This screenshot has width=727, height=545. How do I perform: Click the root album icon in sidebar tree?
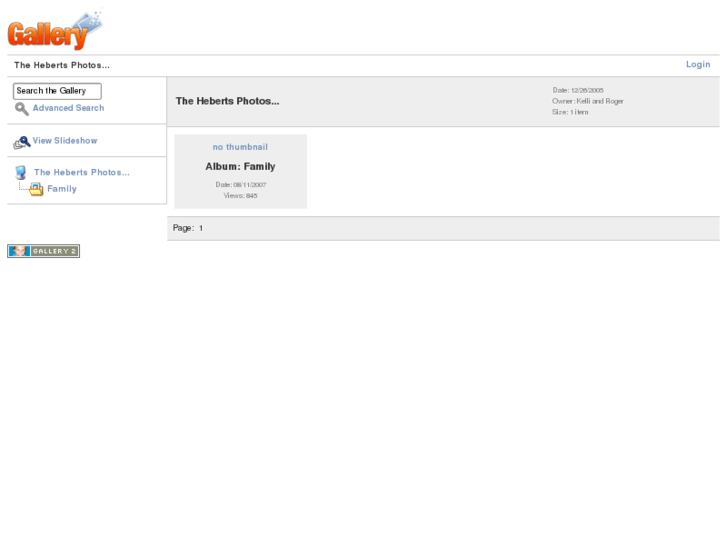click(20, 173)
